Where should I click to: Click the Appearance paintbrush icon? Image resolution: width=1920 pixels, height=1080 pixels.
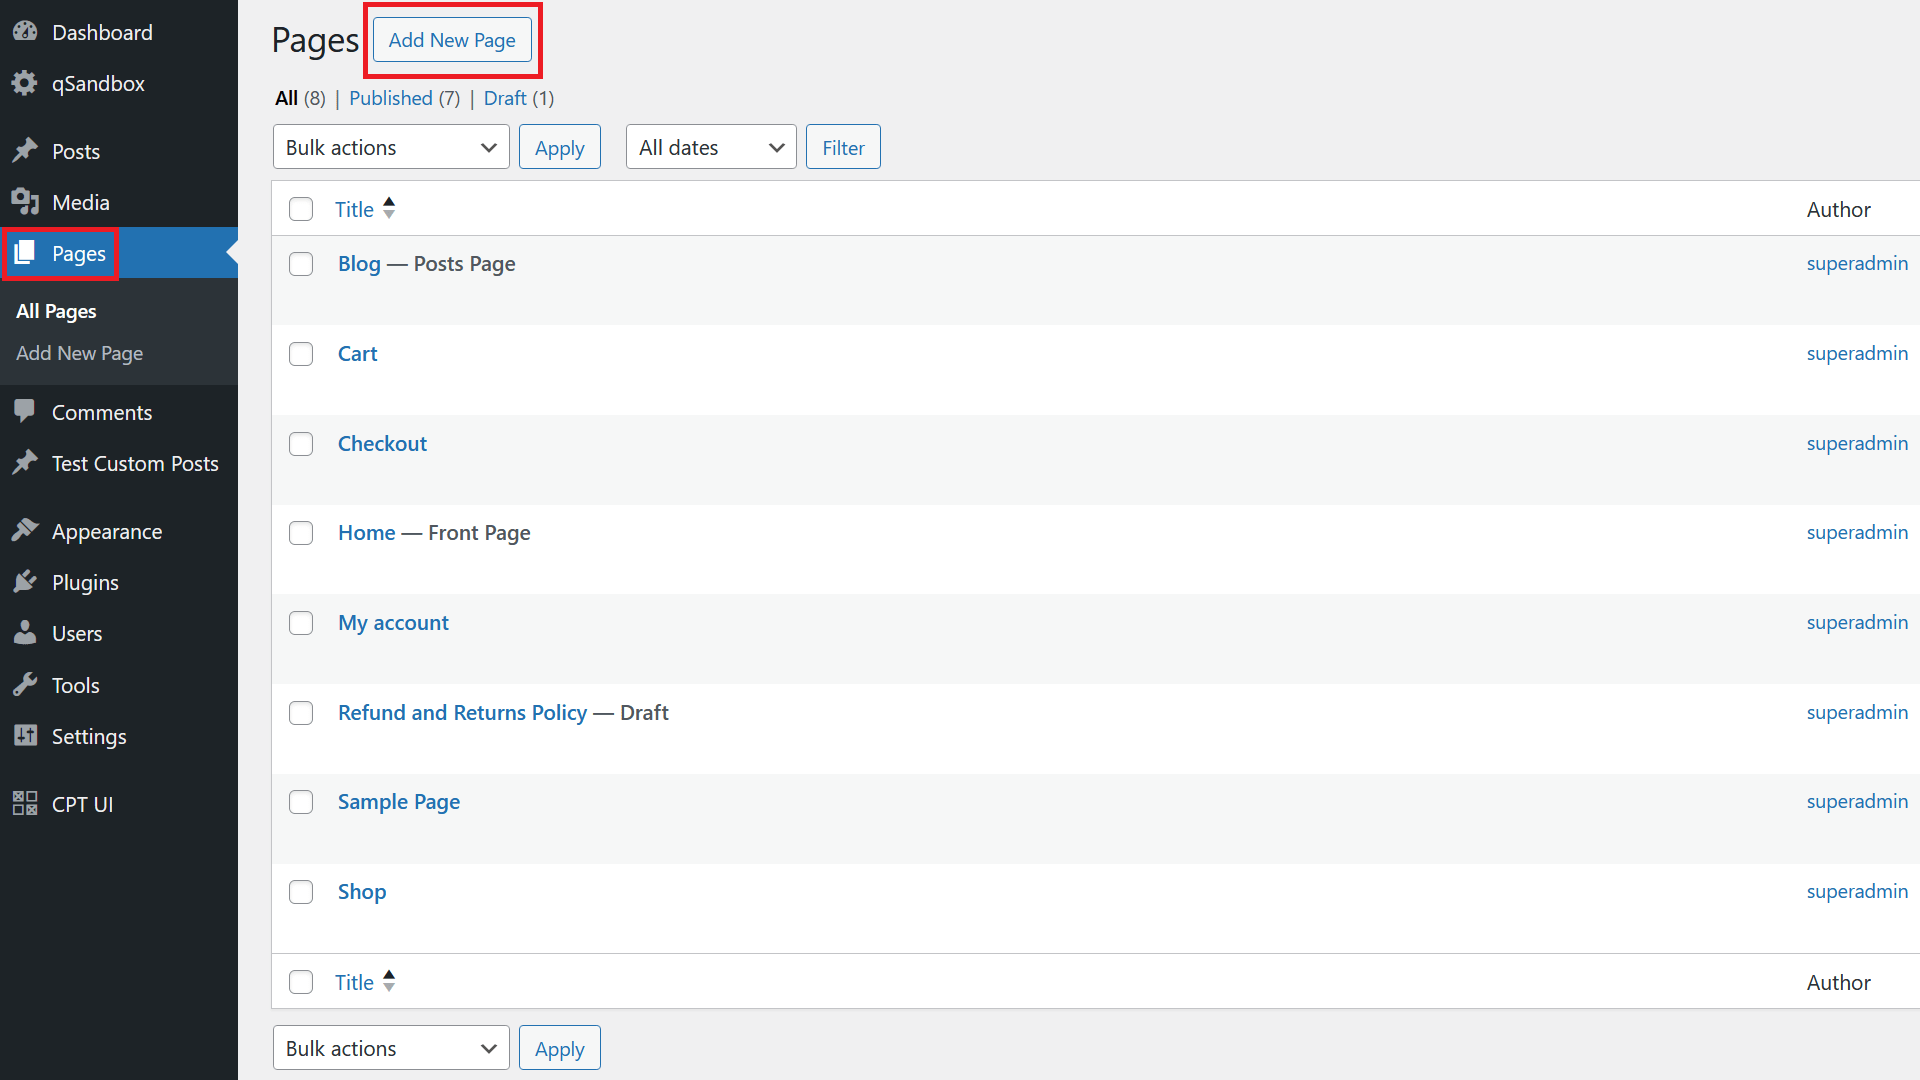[25, 531]
